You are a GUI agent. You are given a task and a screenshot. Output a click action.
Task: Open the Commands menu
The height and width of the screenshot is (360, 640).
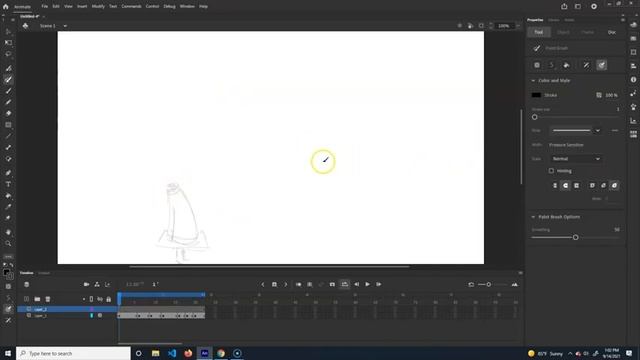(131, 7)
